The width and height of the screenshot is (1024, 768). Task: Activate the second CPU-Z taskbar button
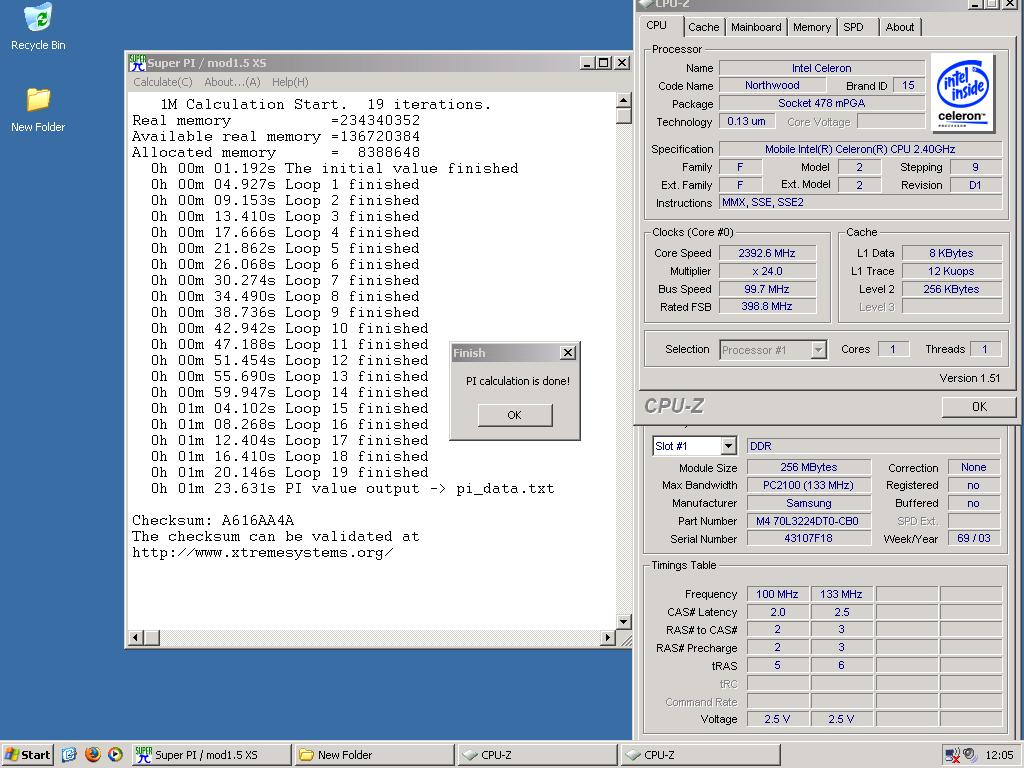pyautogui.click(x=700, y=754)
